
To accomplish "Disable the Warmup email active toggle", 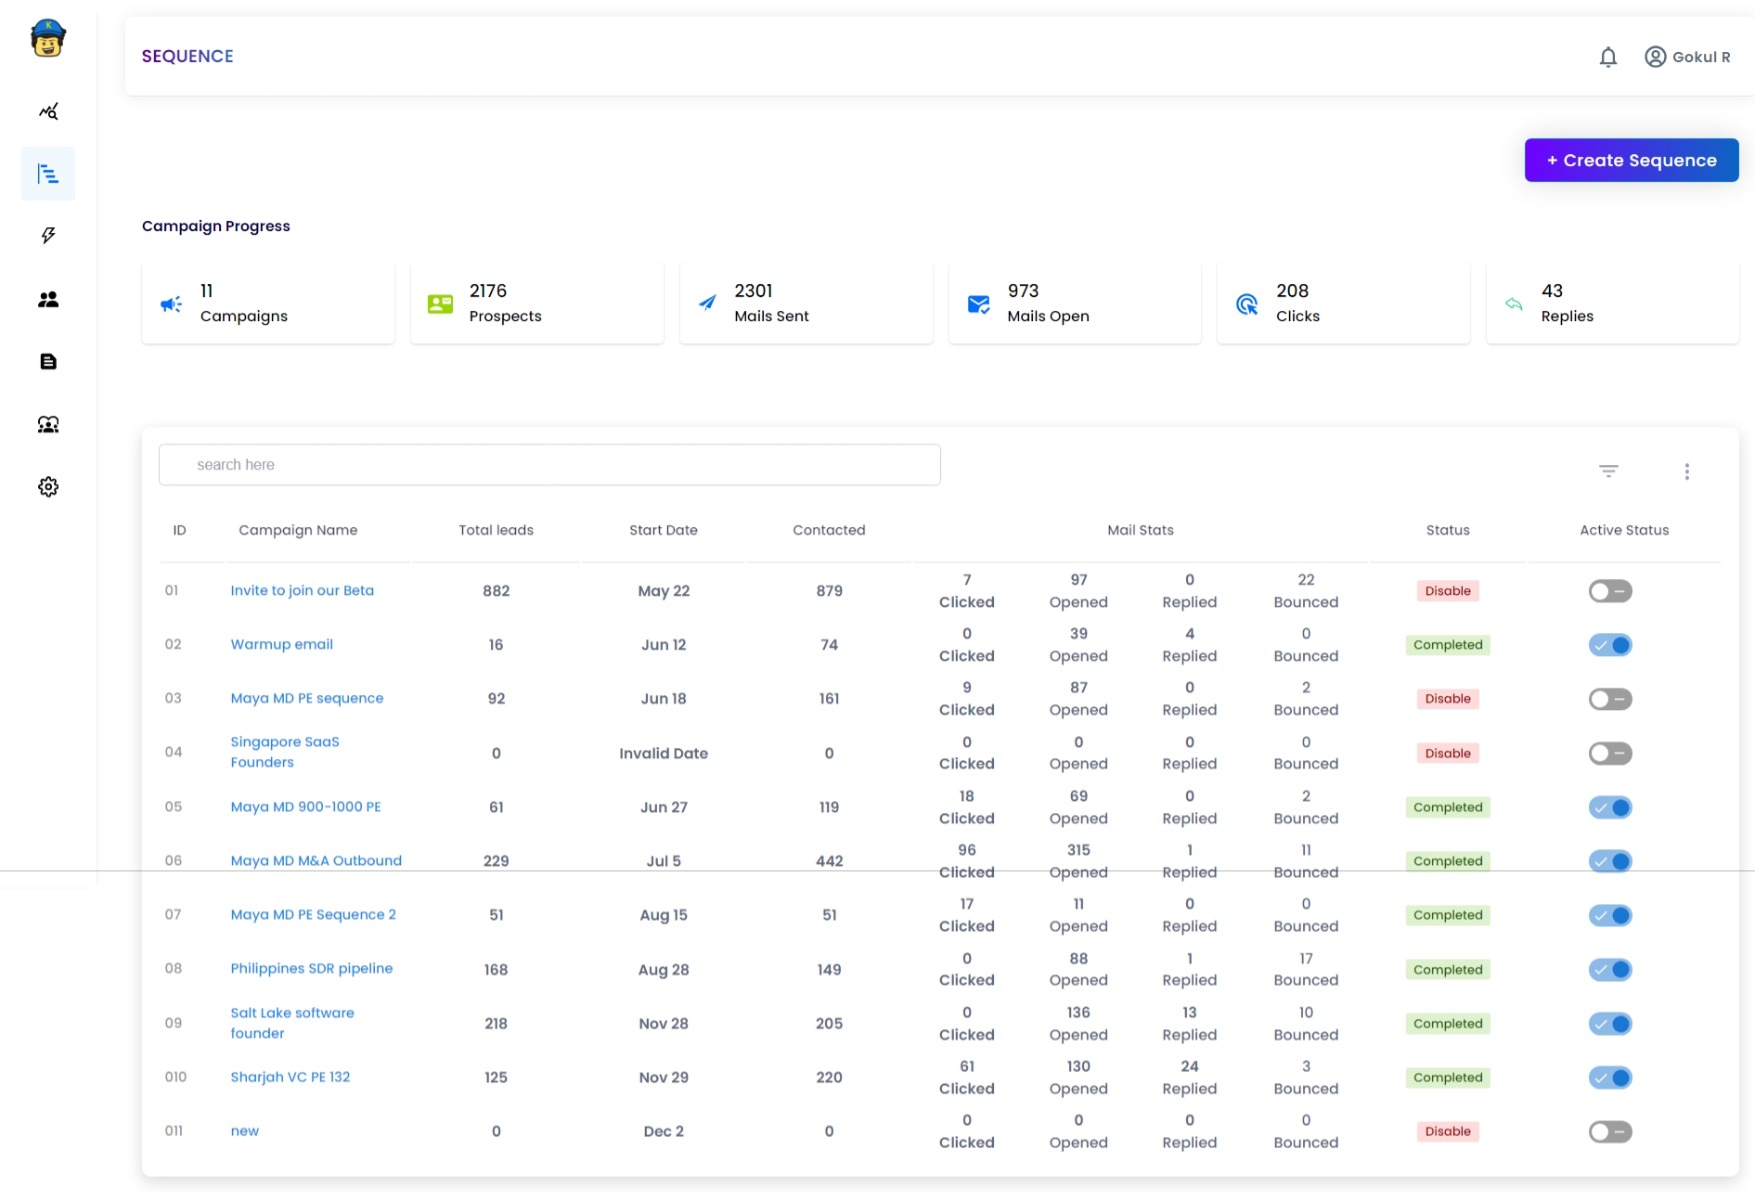I will tap(1609, 645).
